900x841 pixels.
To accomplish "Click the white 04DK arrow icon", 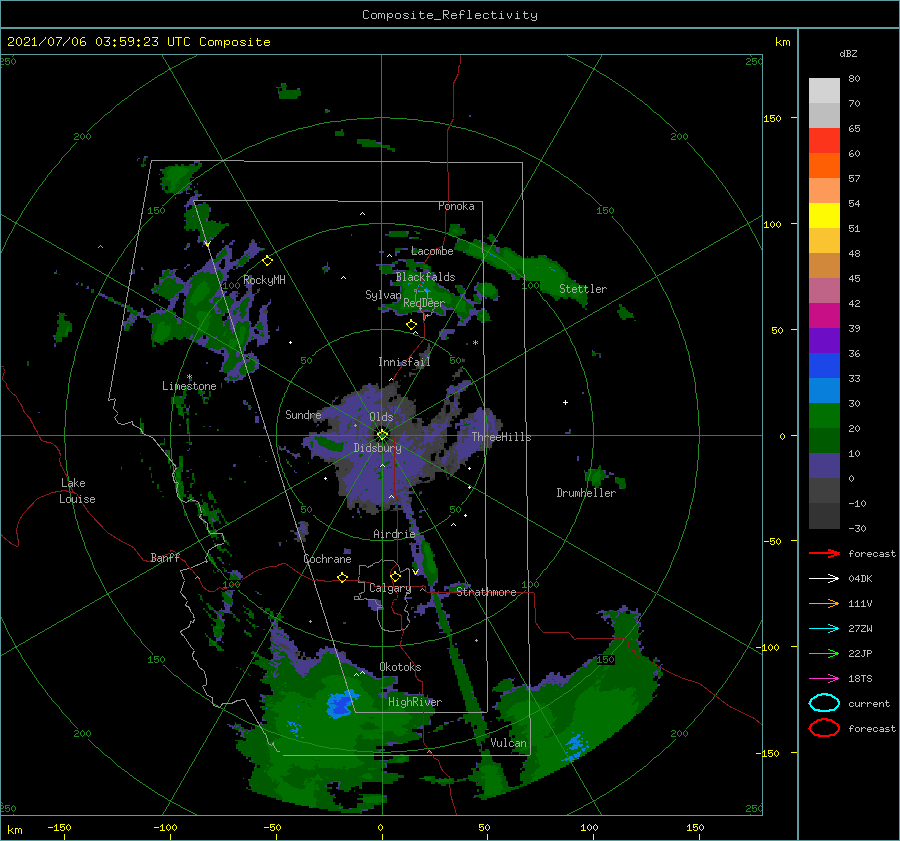I will [x=824, y=579].
